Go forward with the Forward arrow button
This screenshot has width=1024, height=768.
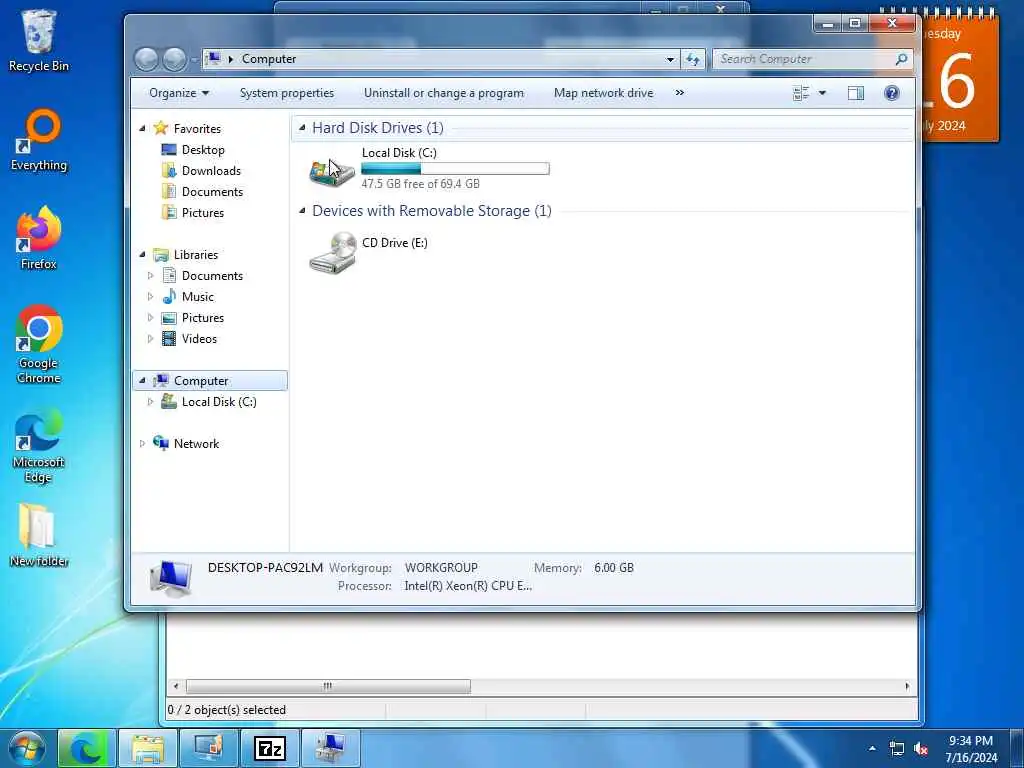pos(174,59)
